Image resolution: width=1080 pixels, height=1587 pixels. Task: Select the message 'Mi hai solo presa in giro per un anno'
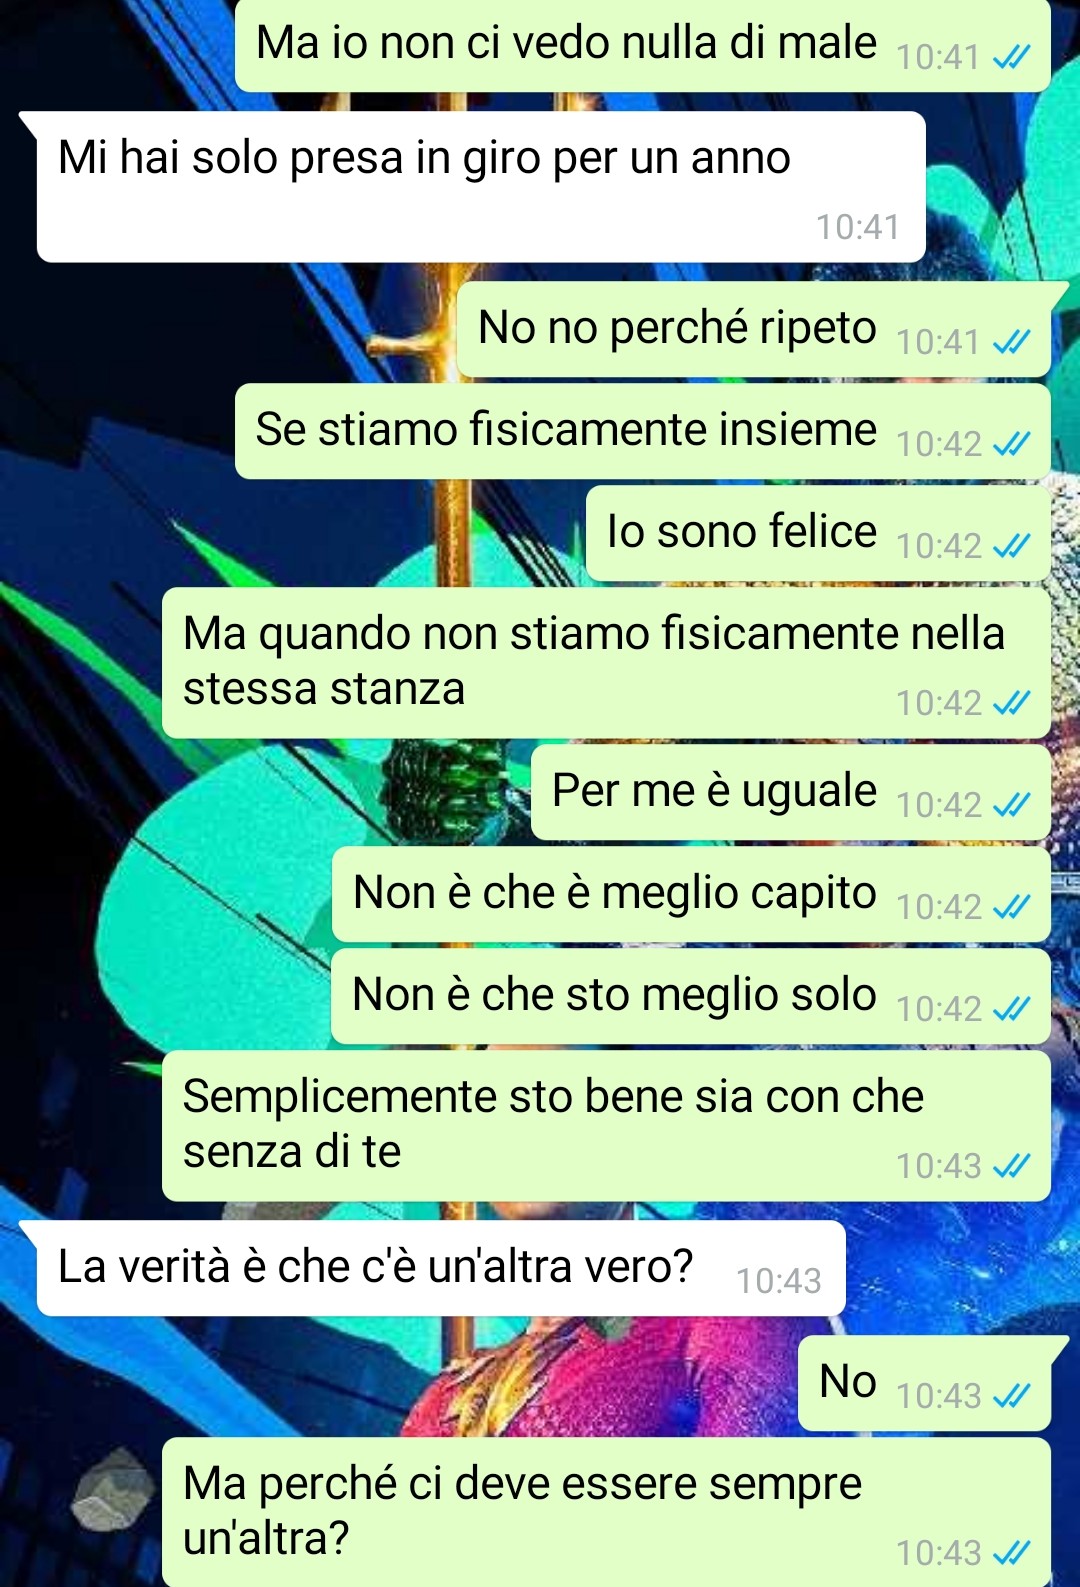(x=480, y=187)
